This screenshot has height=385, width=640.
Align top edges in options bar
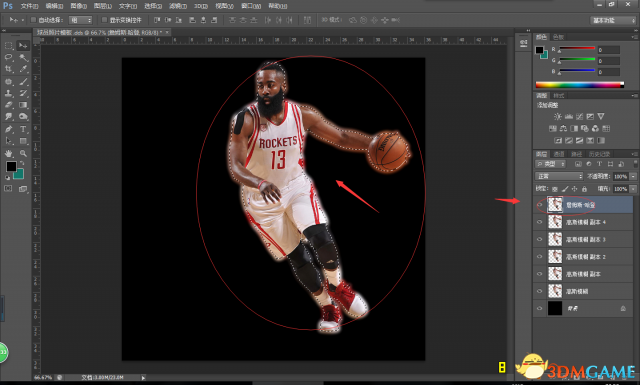point(157,20)
